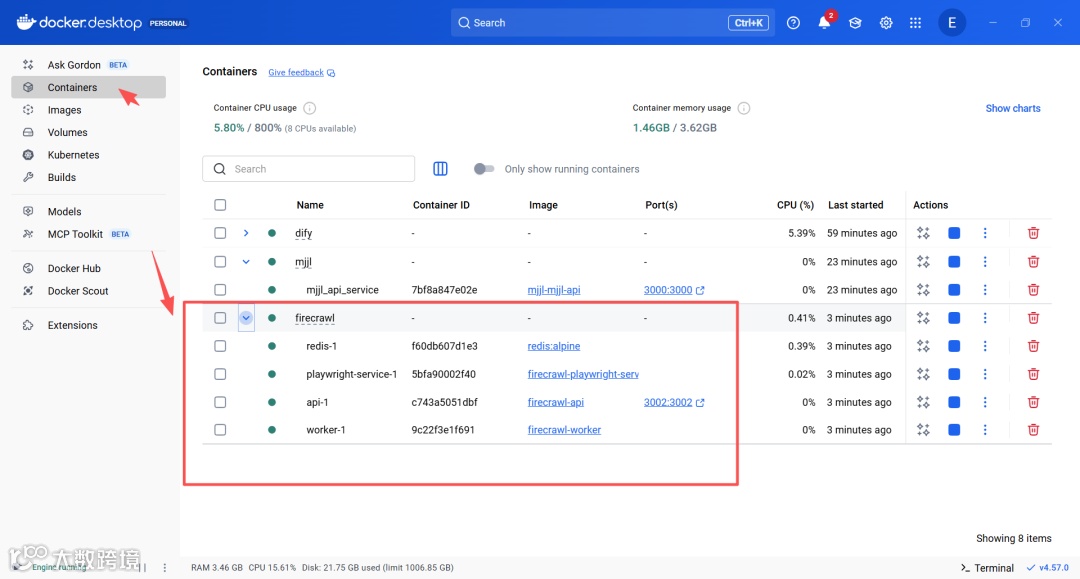
Task: Open more actions menu for mjjl_api_service
Action: click(985, 290)
